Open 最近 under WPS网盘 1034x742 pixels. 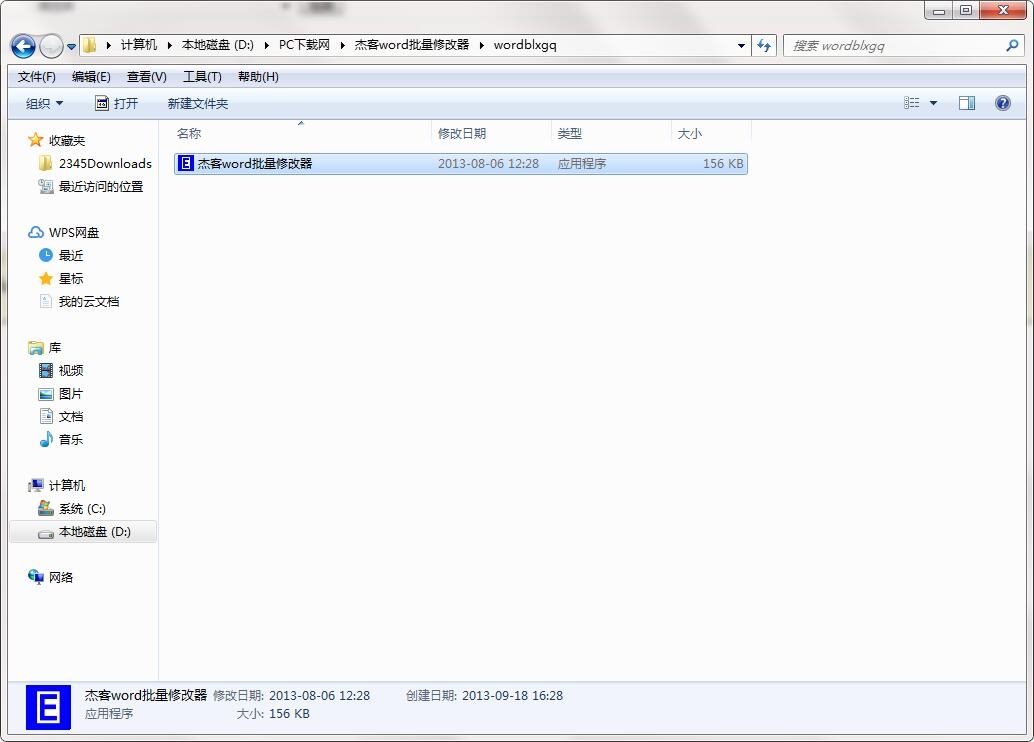71,255
